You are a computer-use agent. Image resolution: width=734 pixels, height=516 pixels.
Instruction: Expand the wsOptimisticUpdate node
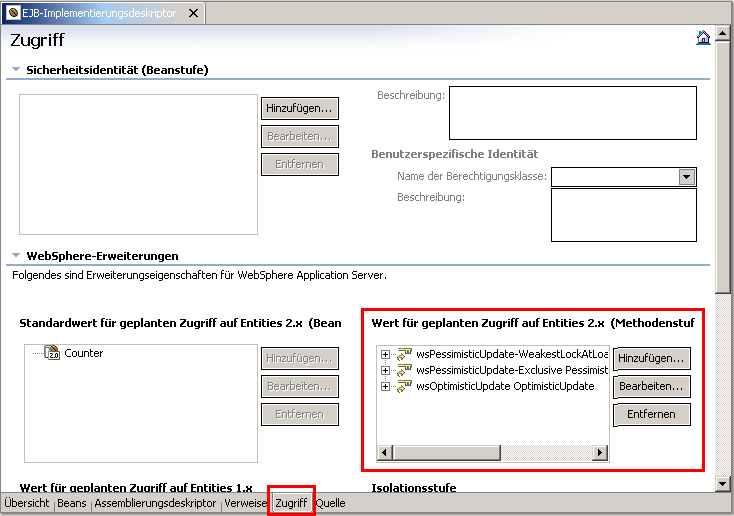click(385, 386)
